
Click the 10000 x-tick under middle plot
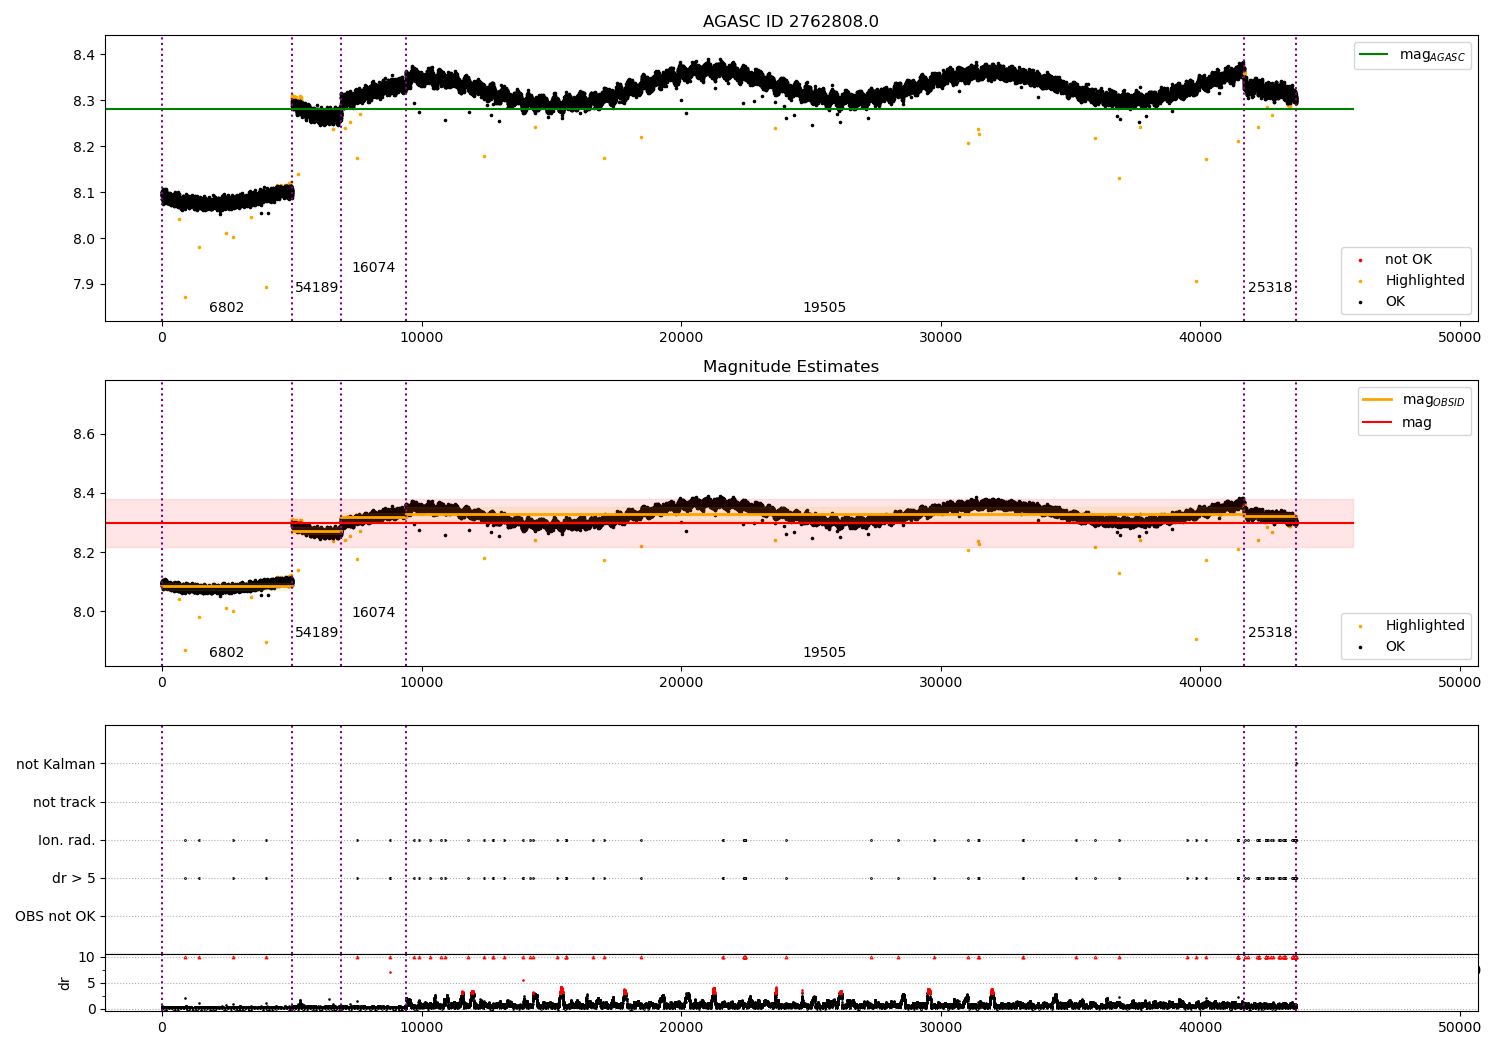click(x=421, y=683)
